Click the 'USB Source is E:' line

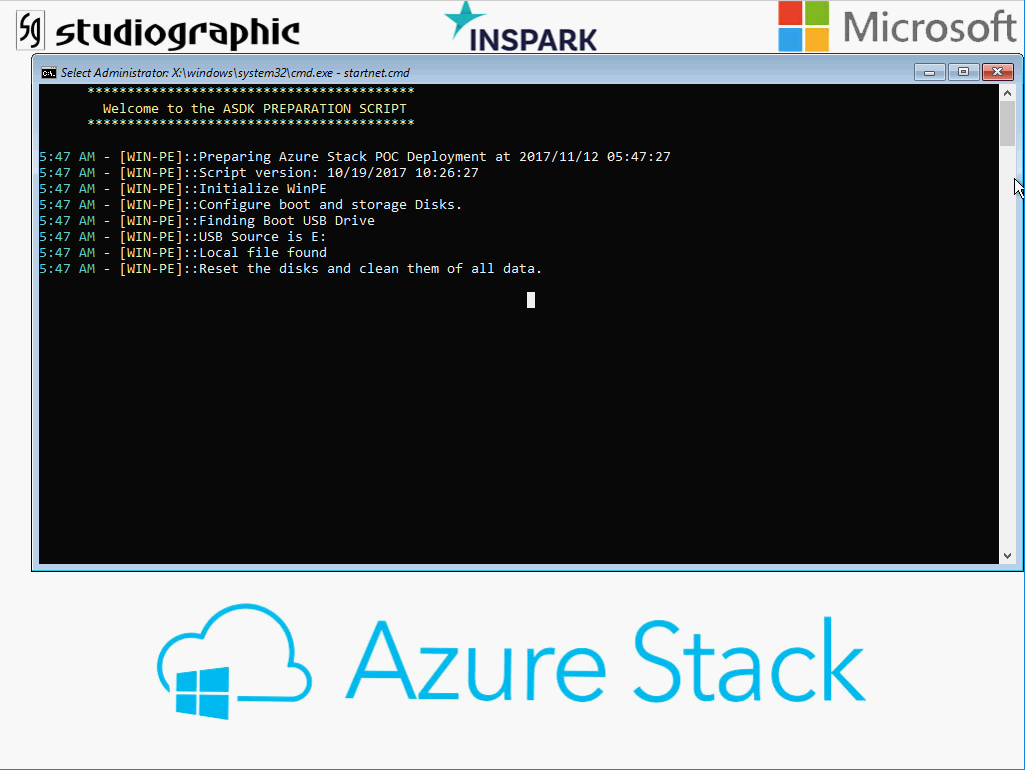tap(182, 237)
